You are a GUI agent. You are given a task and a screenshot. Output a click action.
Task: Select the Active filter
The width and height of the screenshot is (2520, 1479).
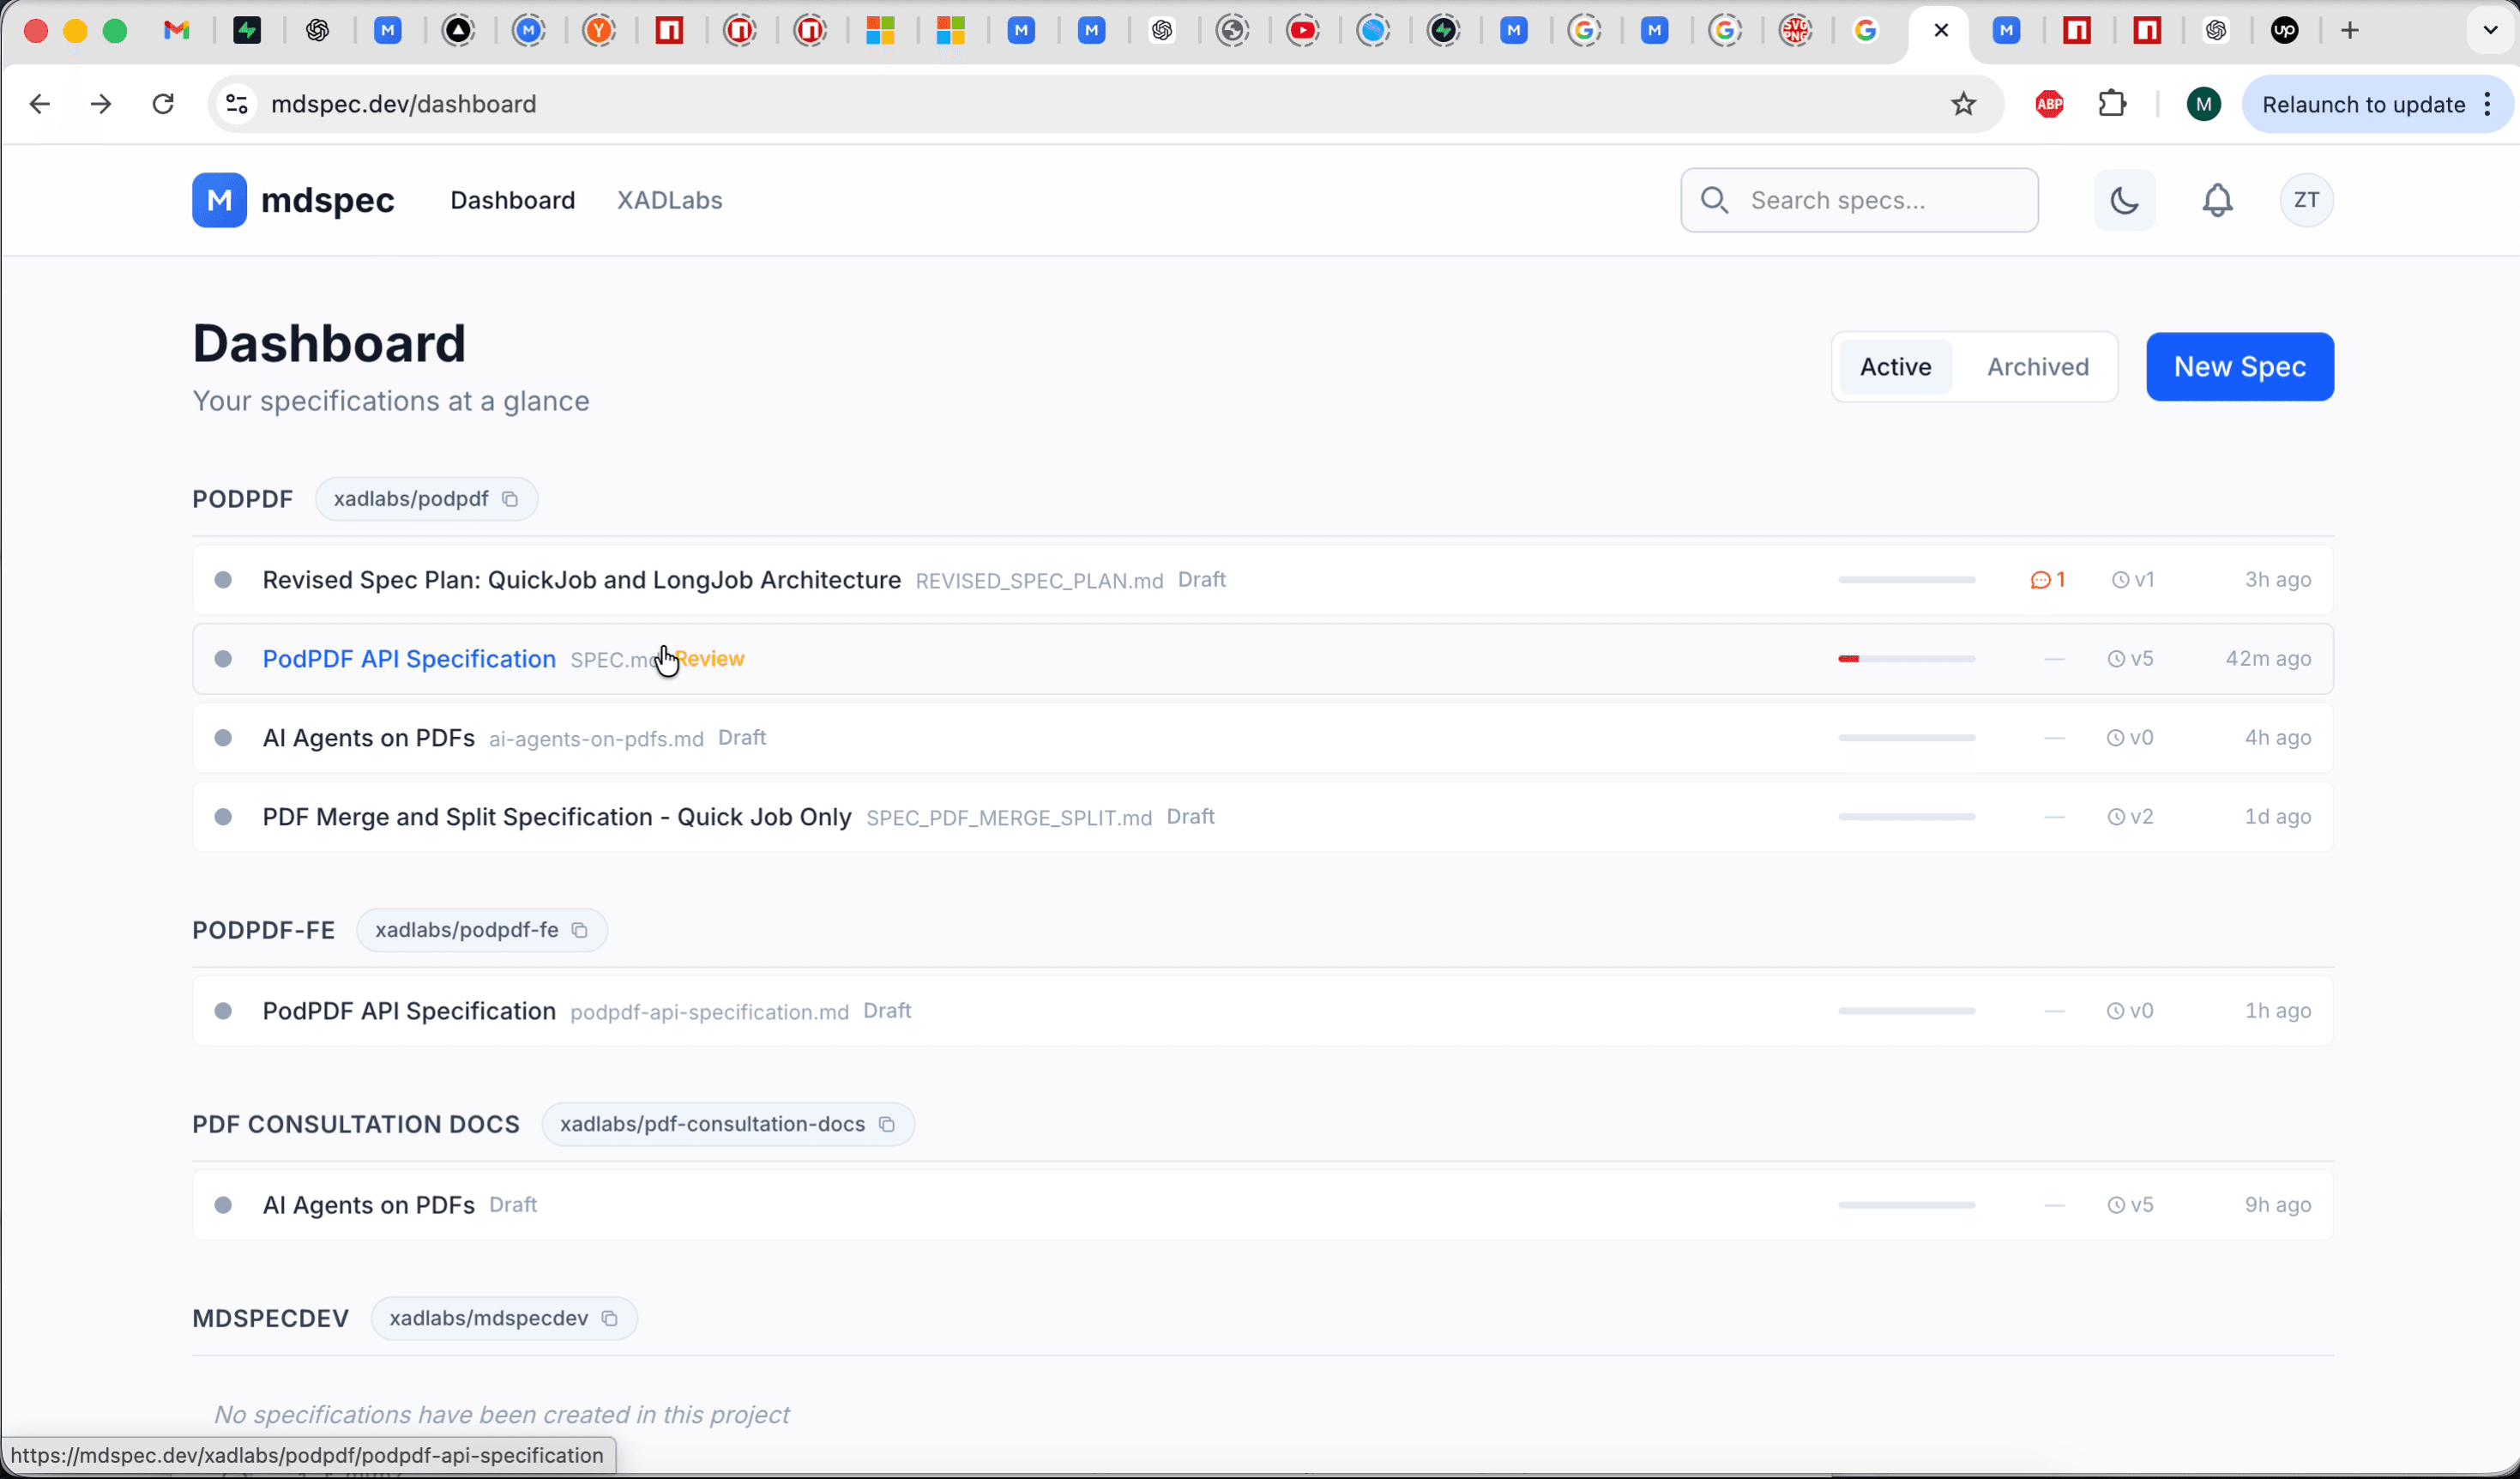[x=1894, y=367]
